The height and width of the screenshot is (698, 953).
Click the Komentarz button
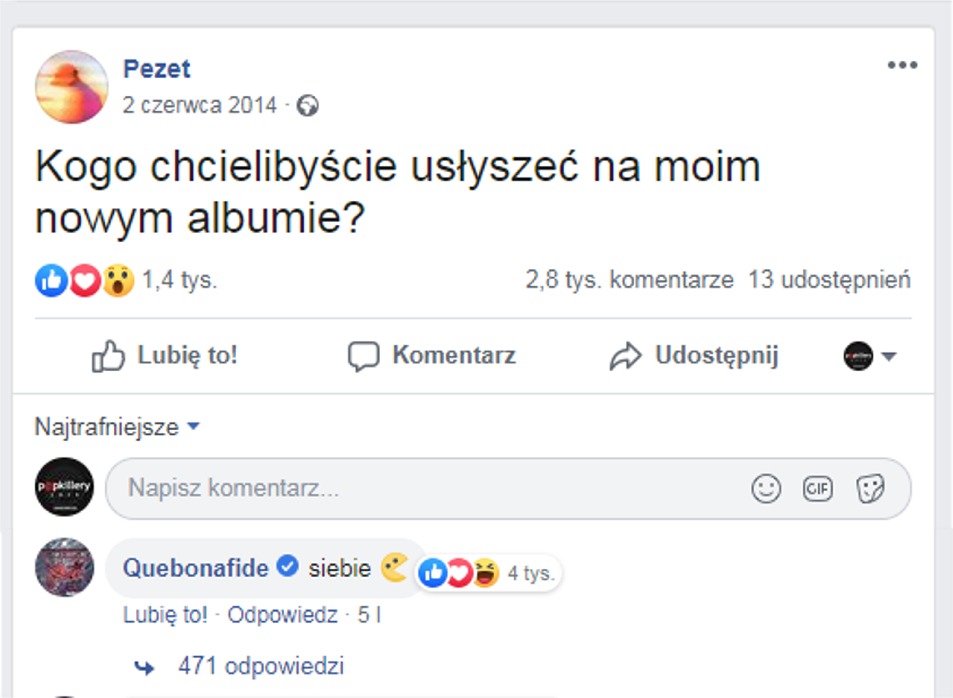click(432, 356)
